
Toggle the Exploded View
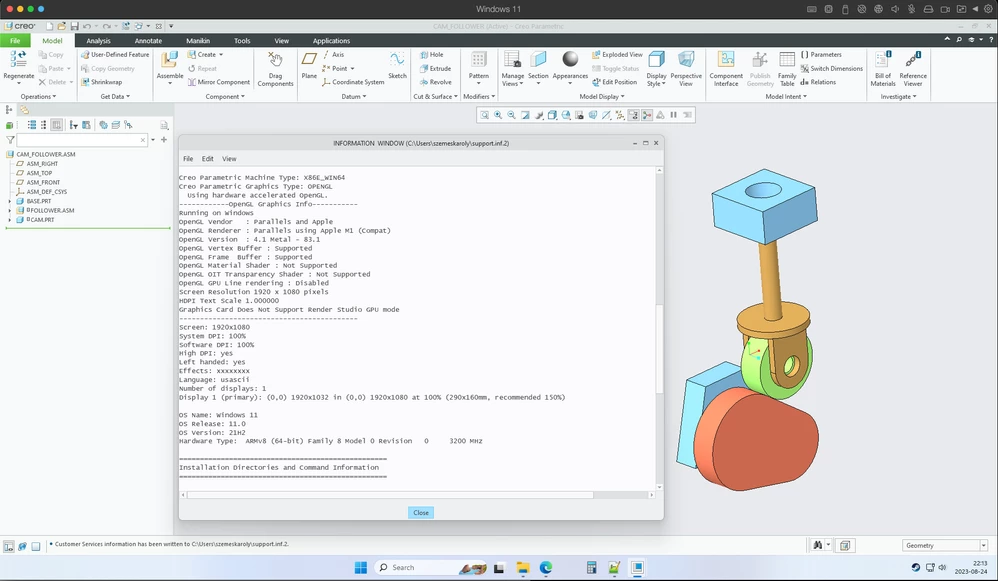(x=620, y=55)
